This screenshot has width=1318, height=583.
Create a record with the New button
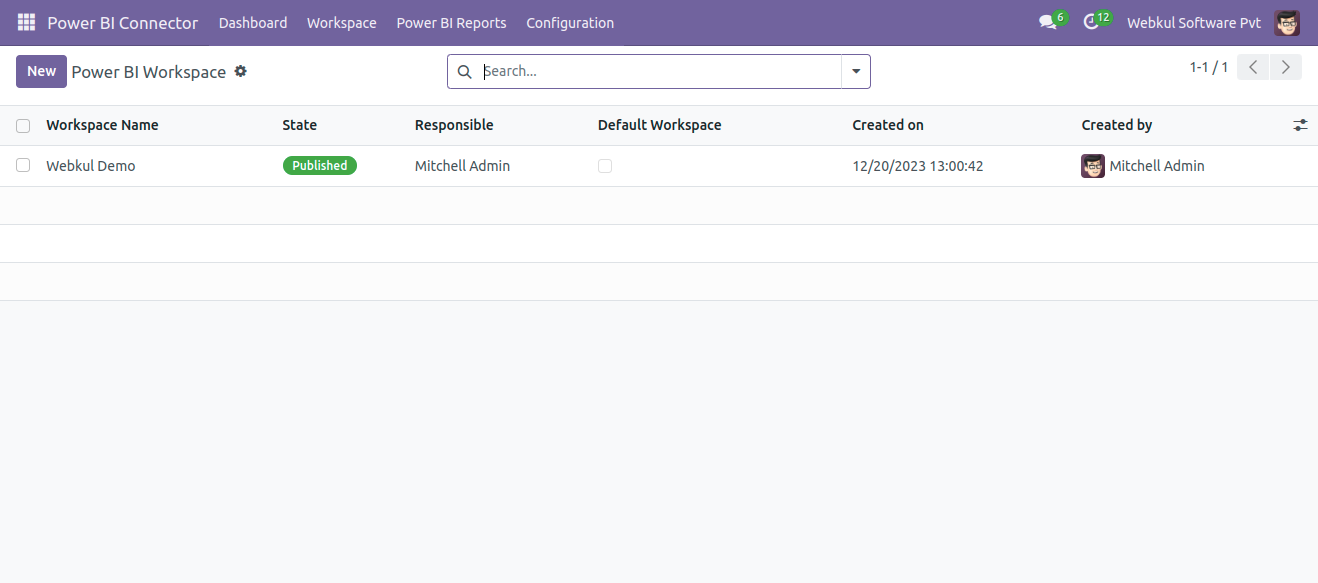coord(41,71)
